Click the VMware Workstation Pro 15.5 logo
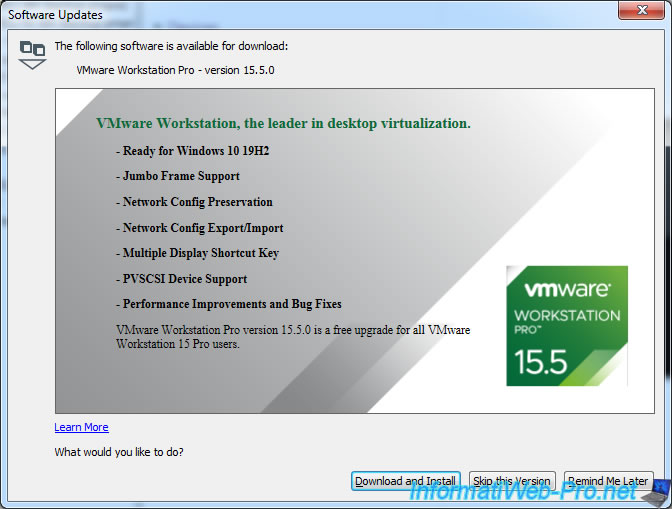This screenshot has height=509, width=672. (567, 326)
